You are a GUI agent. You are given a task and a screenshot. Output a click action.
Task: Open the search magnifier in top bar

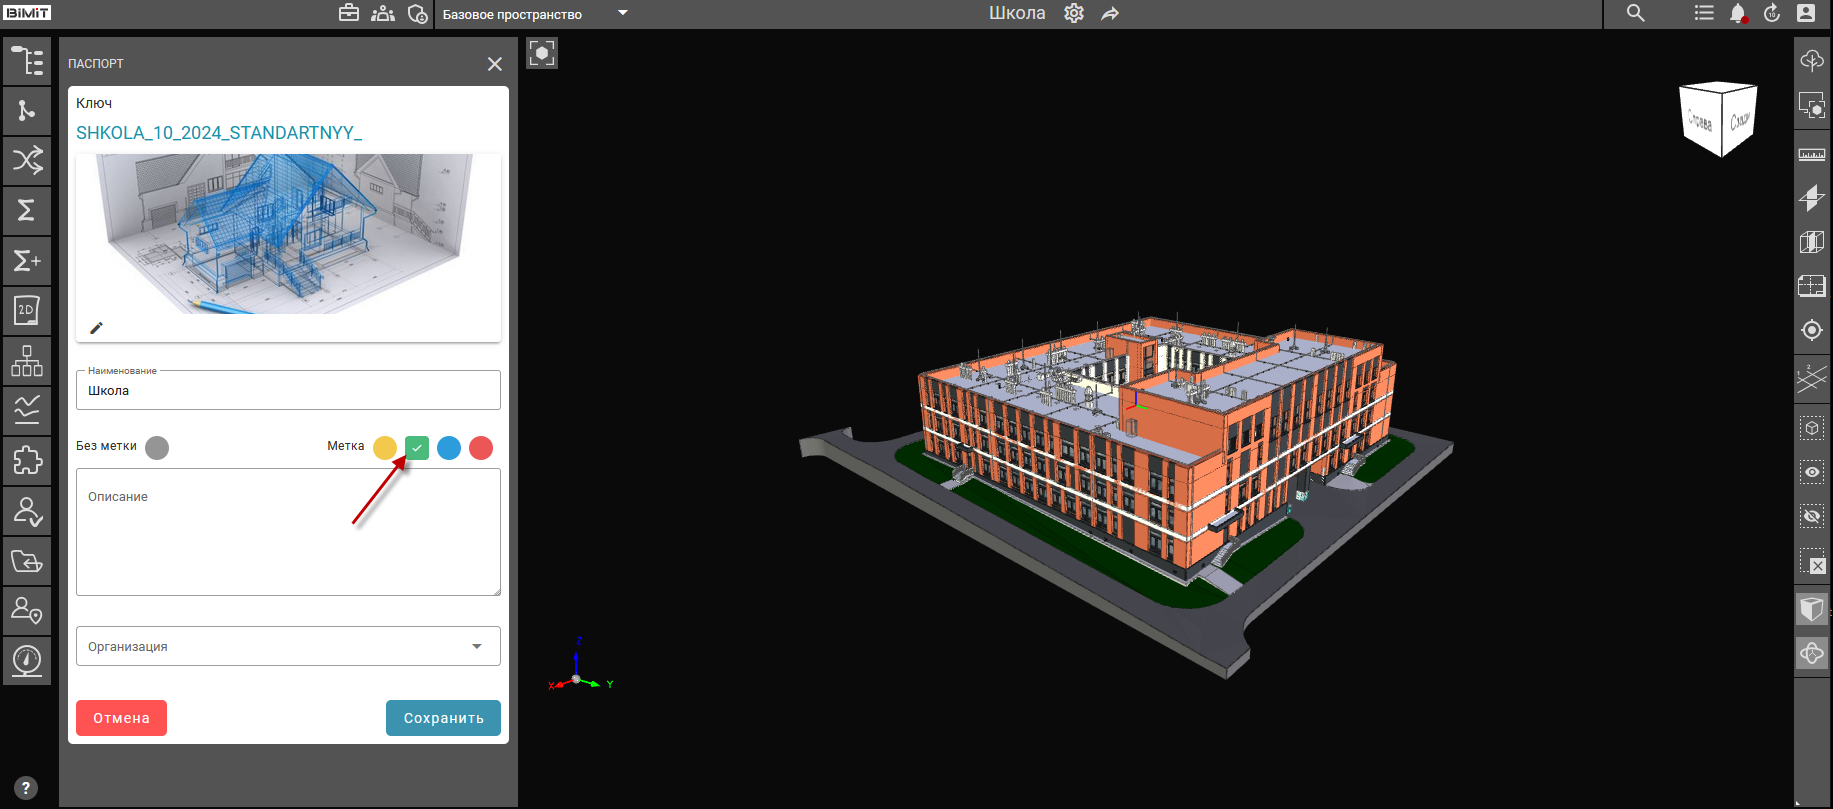point(1636,14)
